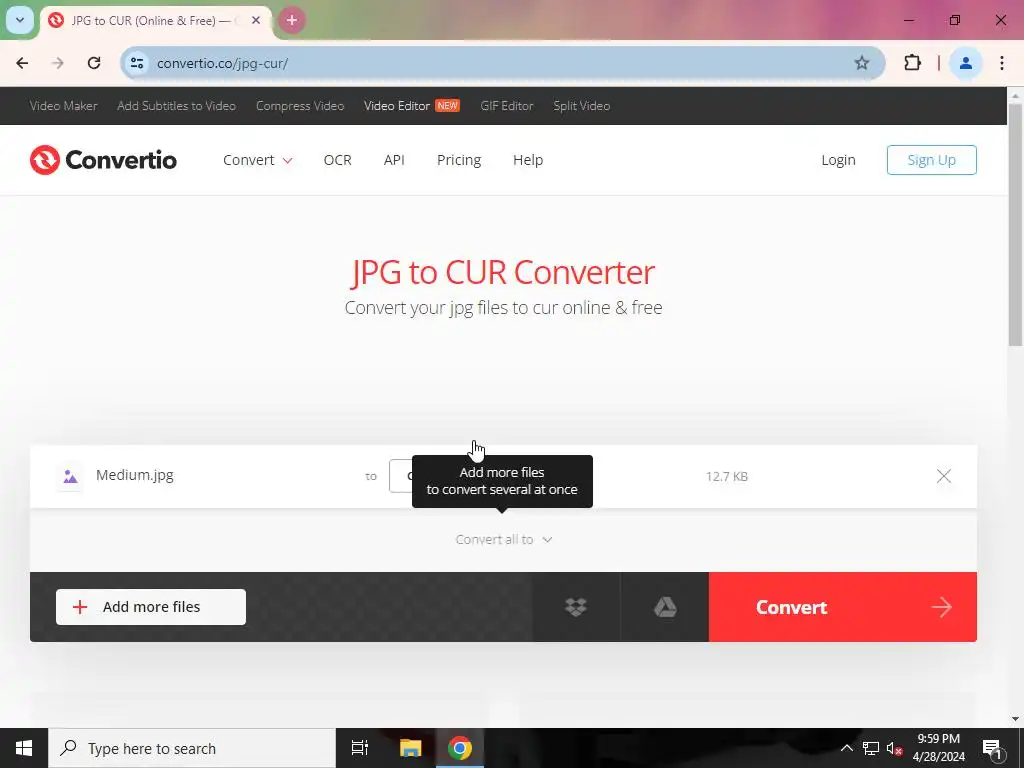This screenshot has height=768, width=1024.
Task: Click the Google Drive upload icon
Action: (665, 607)
